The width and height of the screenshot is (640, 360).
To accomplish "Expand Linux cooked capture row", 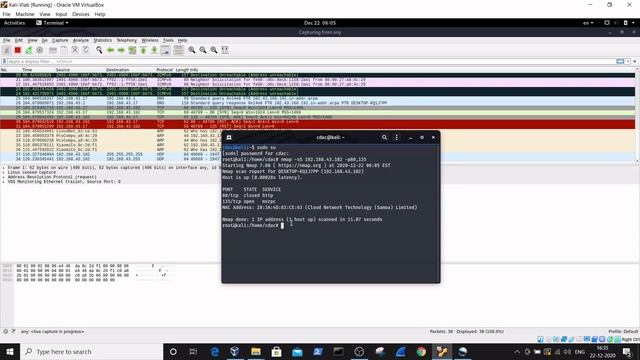I will click(4, 172).
